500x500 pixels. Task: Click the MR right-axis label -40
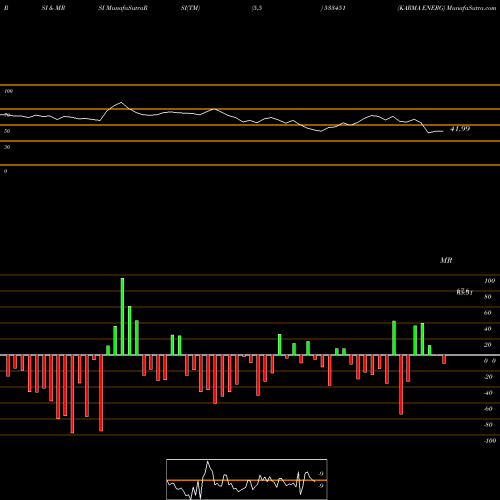point(488,393)
